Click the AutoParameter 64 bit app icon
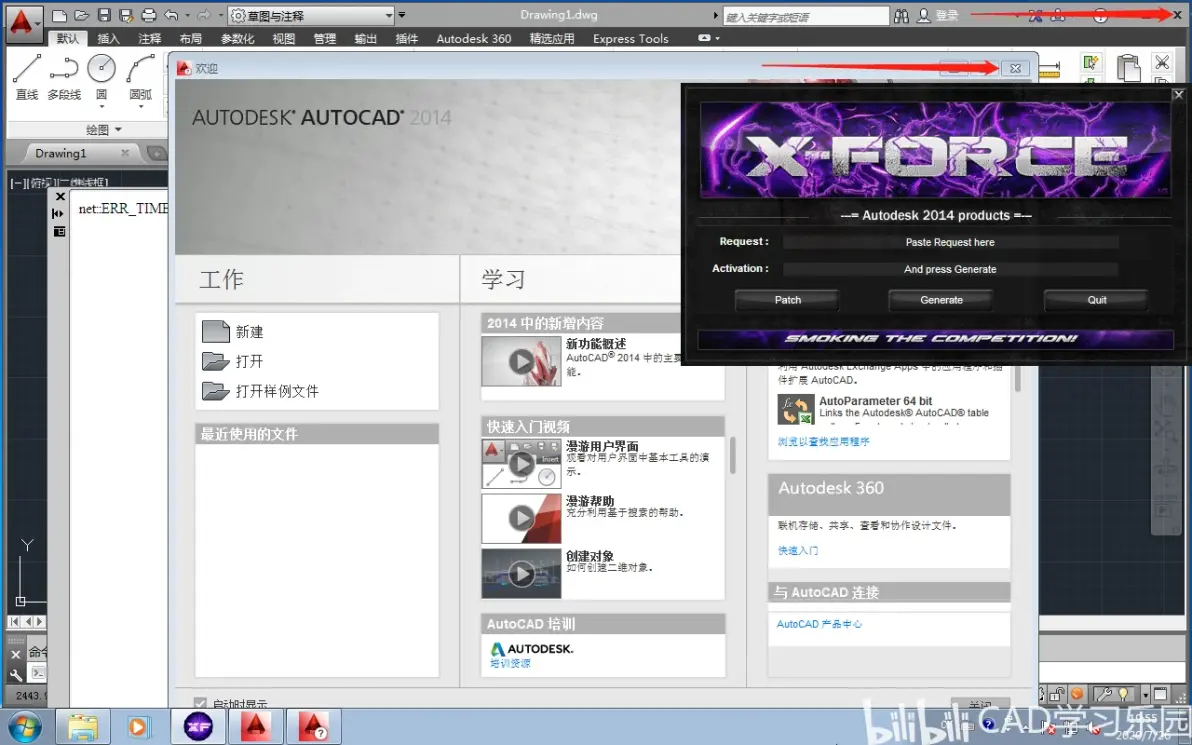The width and height of the screenshot is (1192, 745). [x=796, y=410]
